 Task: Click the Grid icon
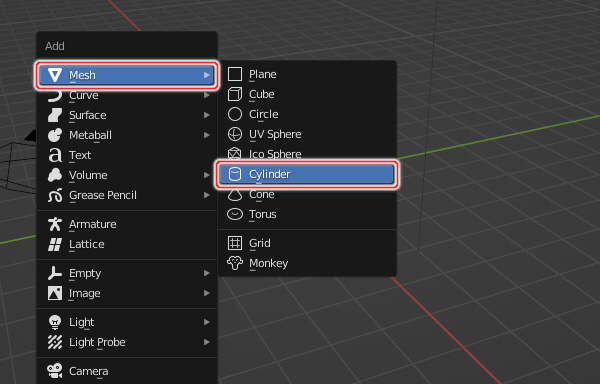coord(235,243)
